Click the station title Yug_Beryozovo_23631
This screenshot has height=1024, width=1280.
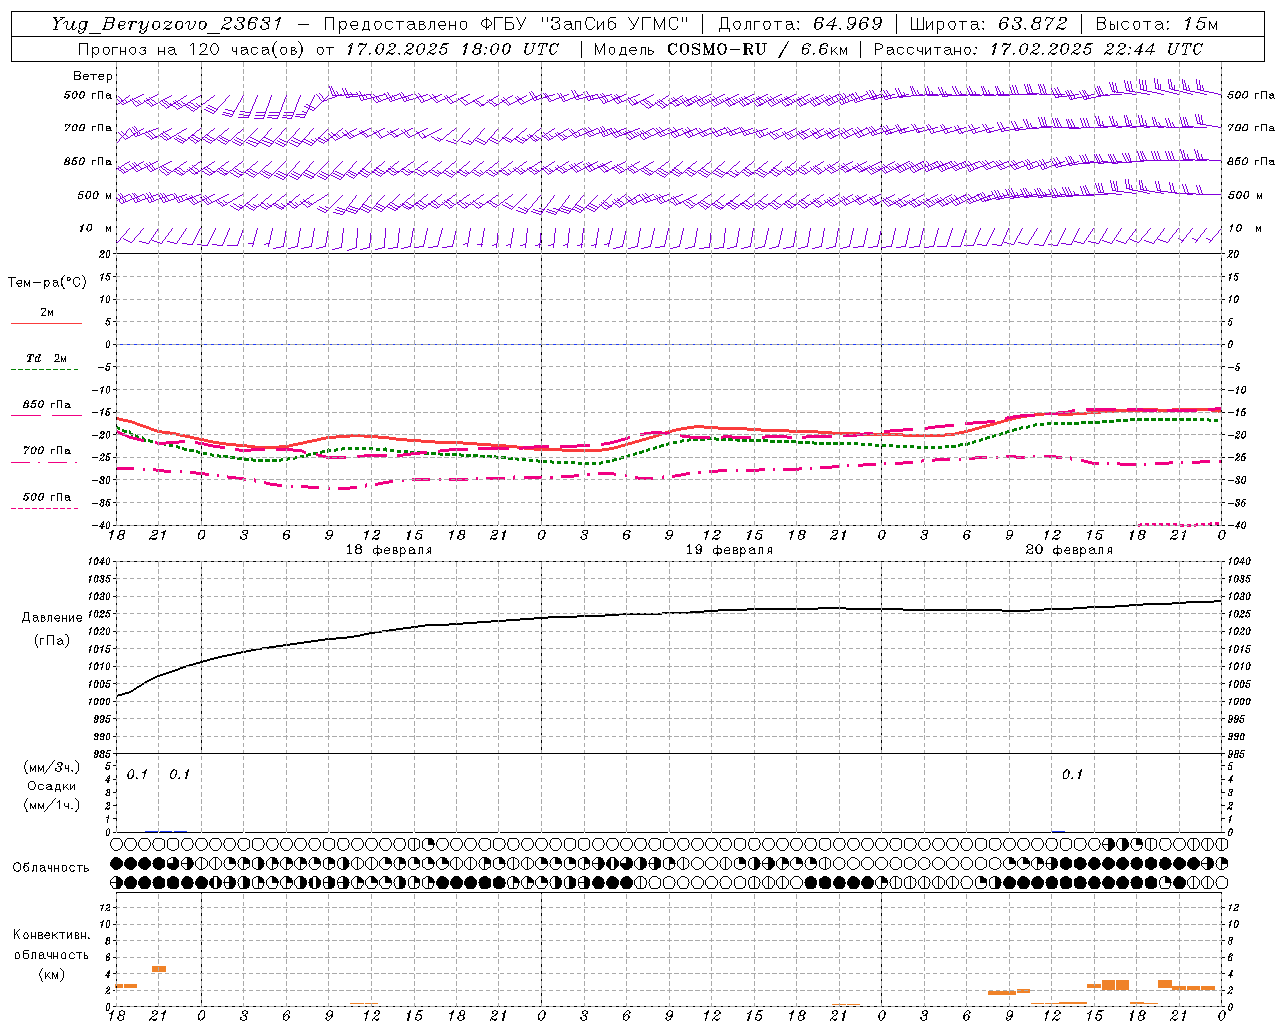[x=167, y=24]
